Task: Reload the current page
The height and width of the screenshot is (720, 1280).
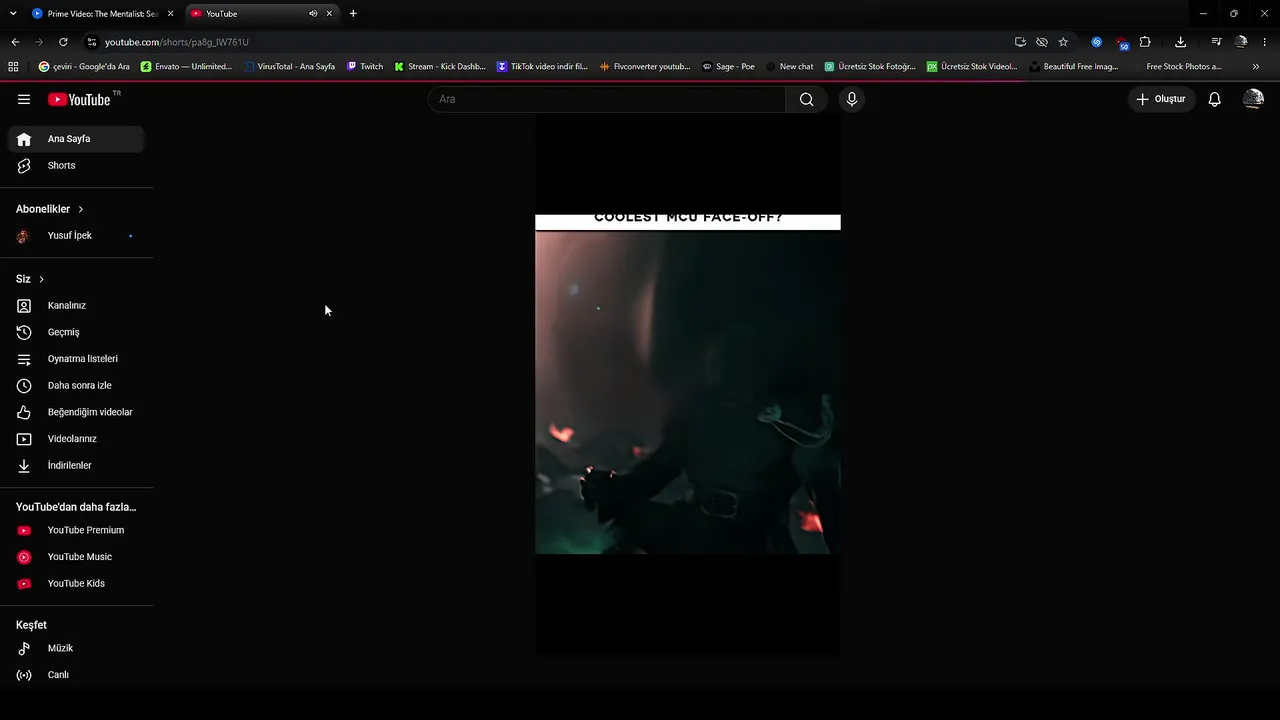Action: tap(63, 42)
